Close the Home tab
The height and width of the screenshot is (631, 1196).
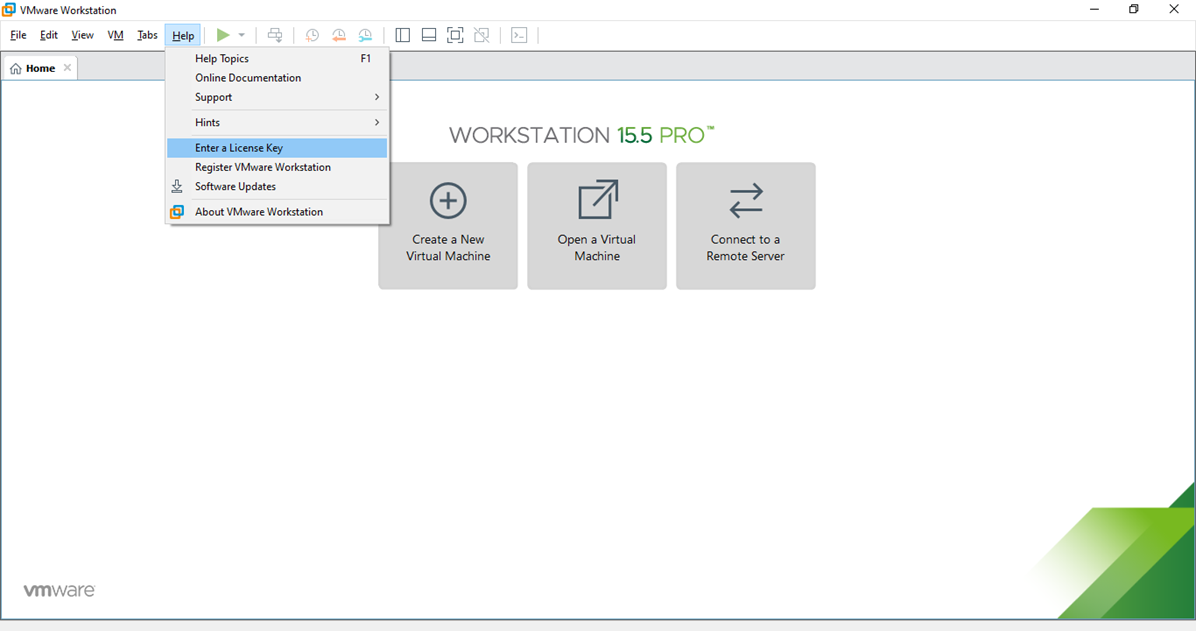(67, 68)
